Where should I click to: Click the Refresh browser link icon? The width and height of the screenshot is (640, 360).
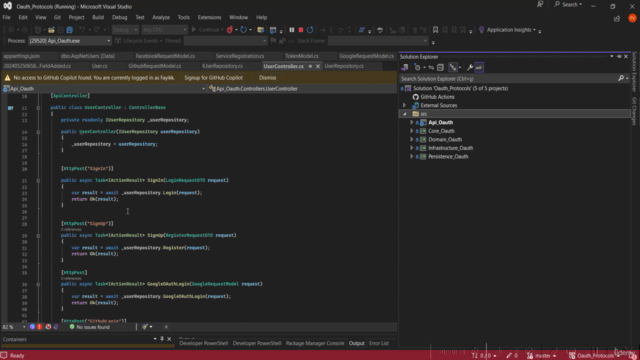(x=244, y=30)
